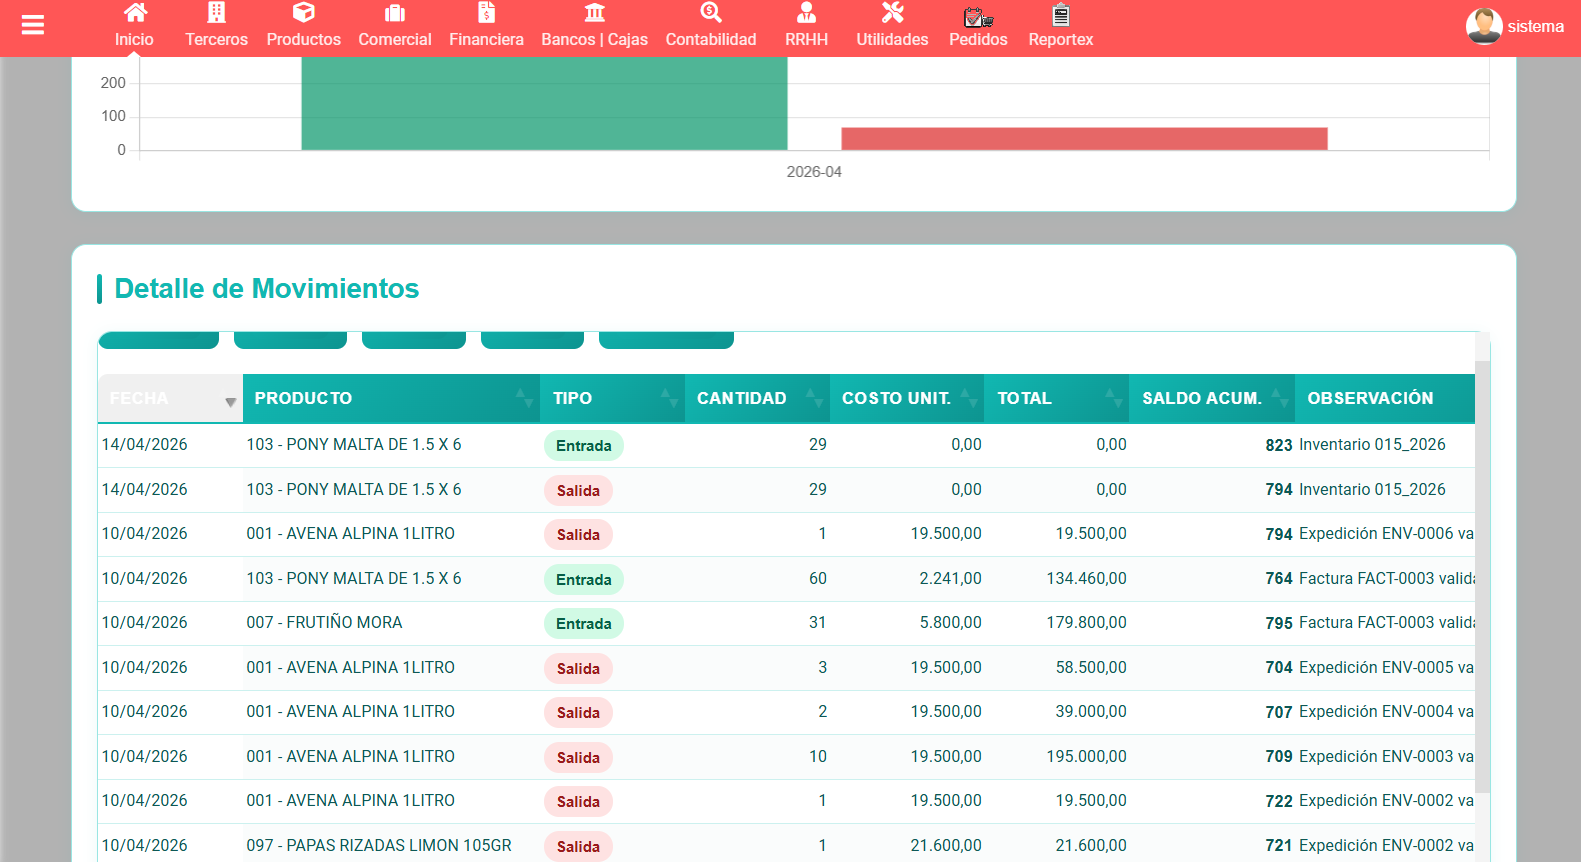The width and height of the screenshot is (1581, 862).
Task: Open the Pedidos menu
Action: 978,27
